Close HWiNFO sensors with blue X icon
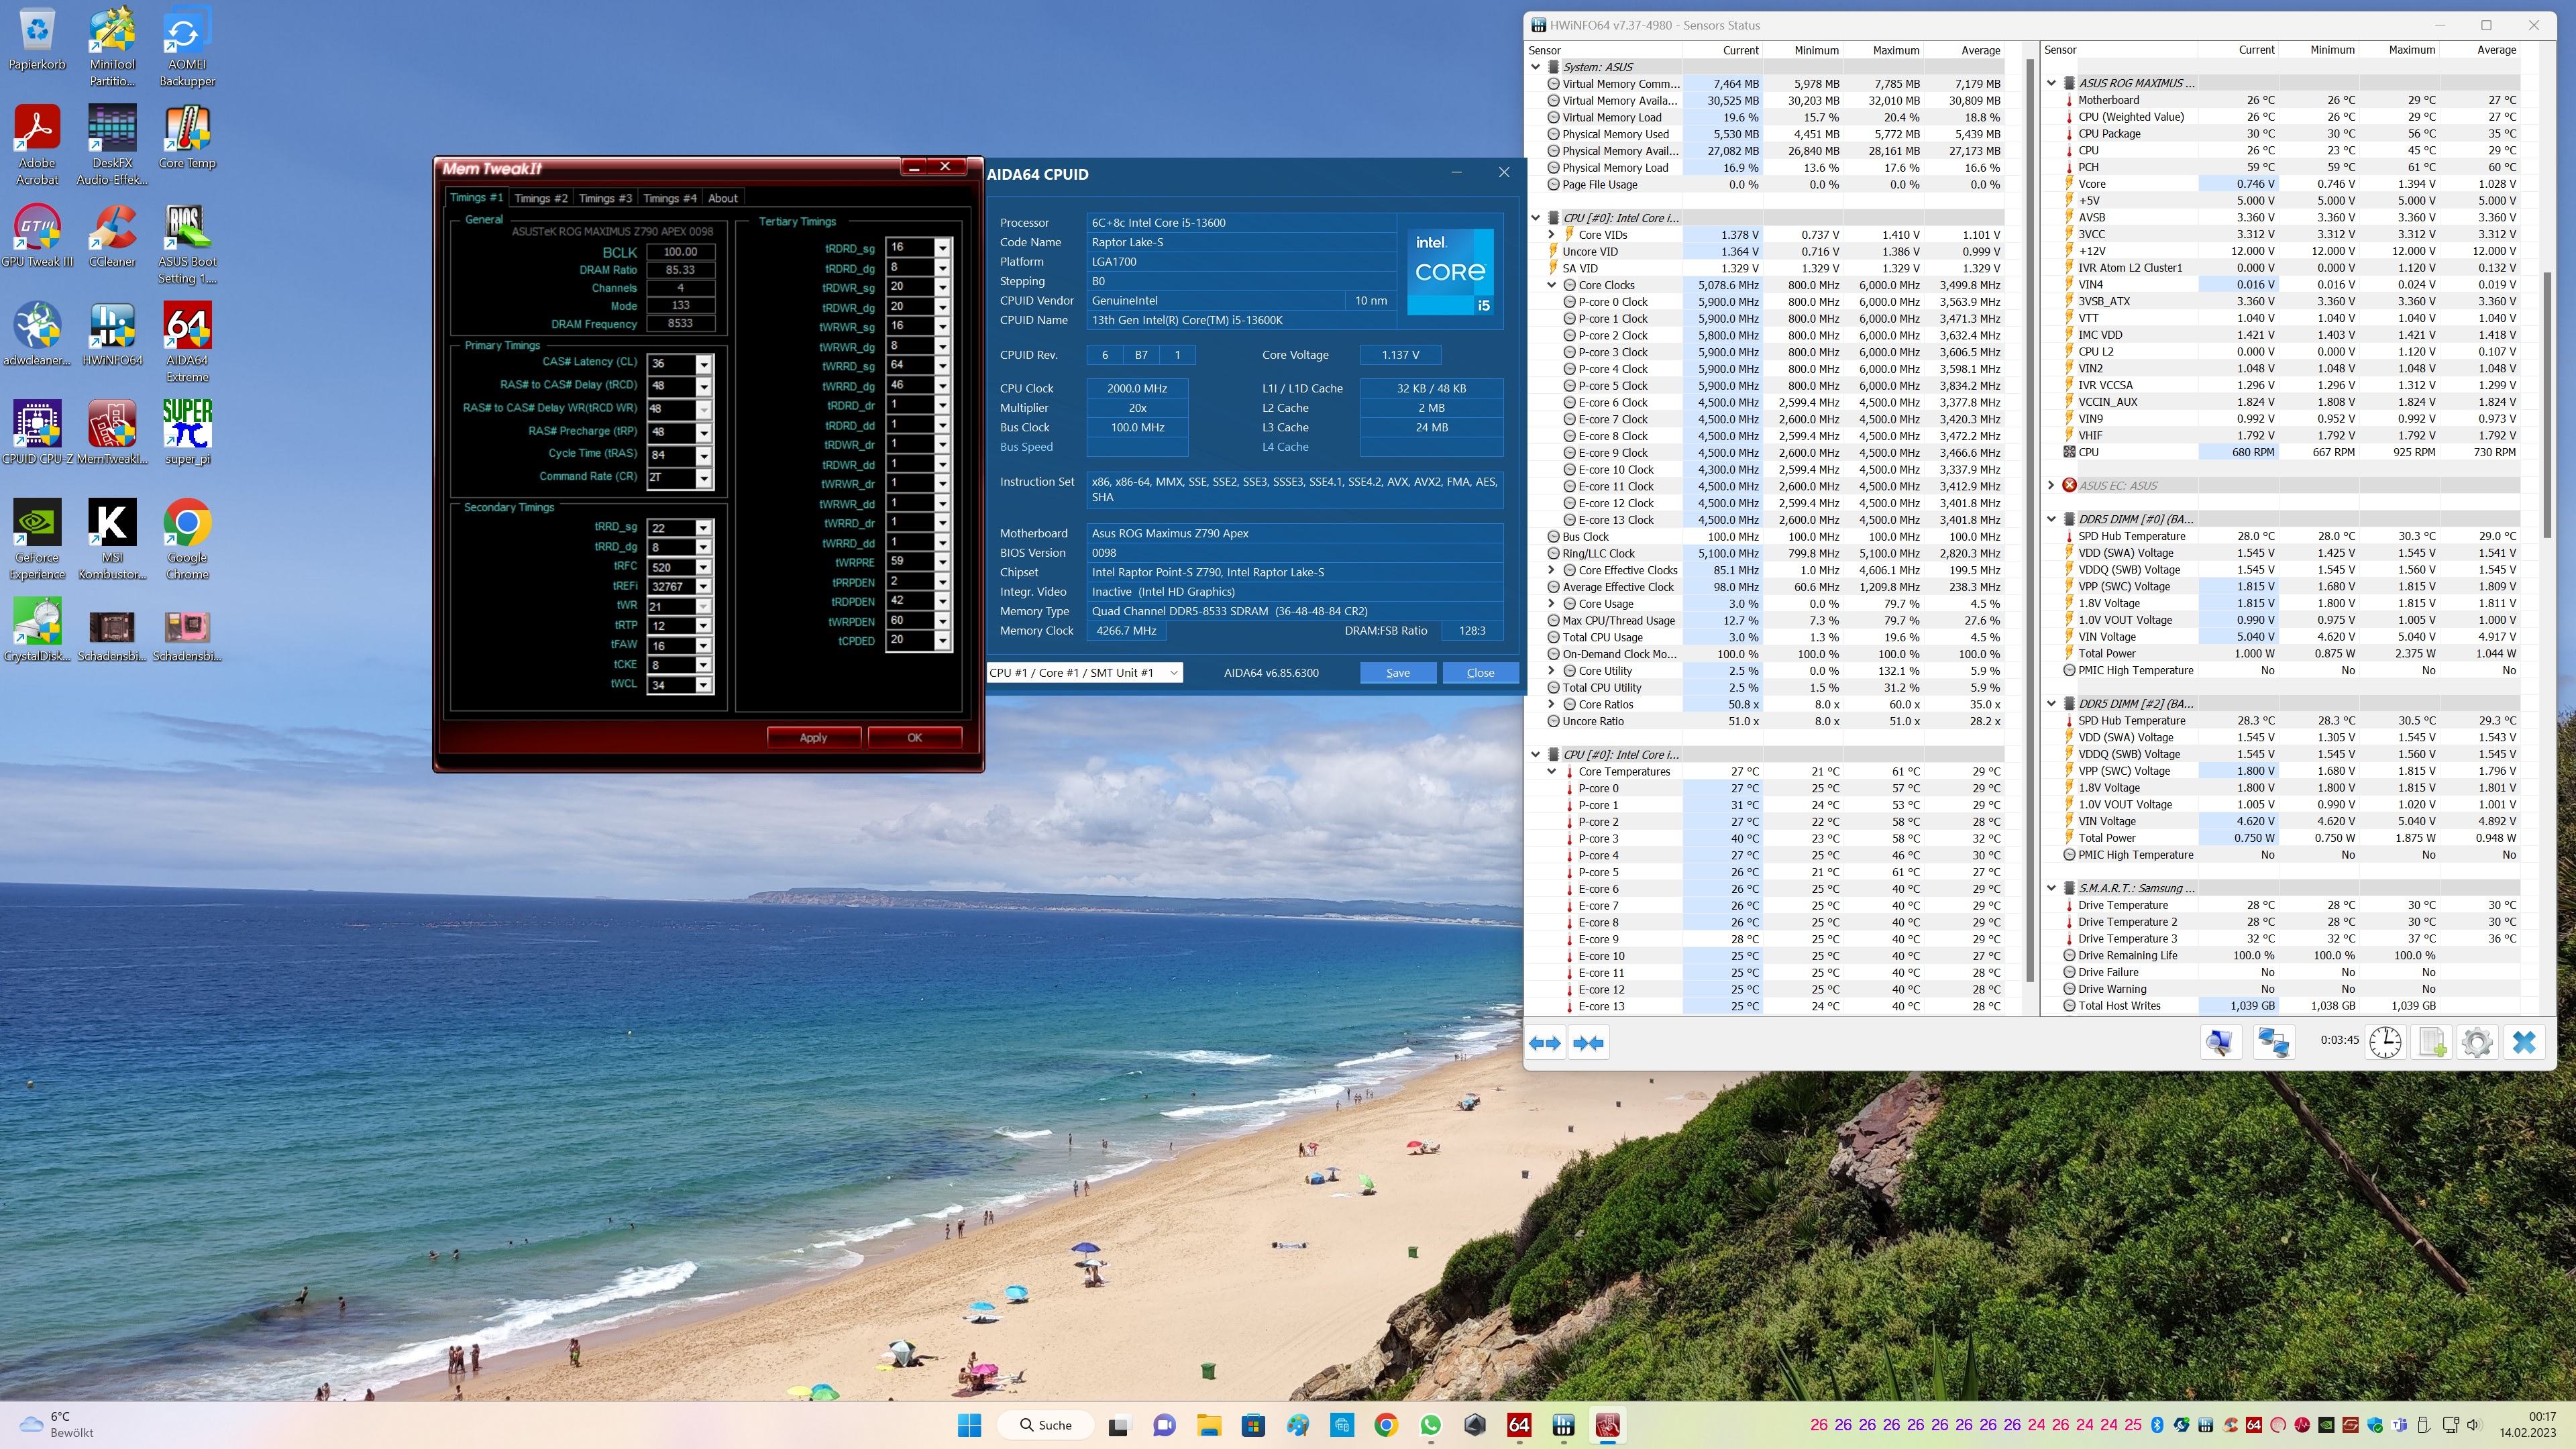Viewport: 2576px width, 1449px height. click(2523, 1042)
